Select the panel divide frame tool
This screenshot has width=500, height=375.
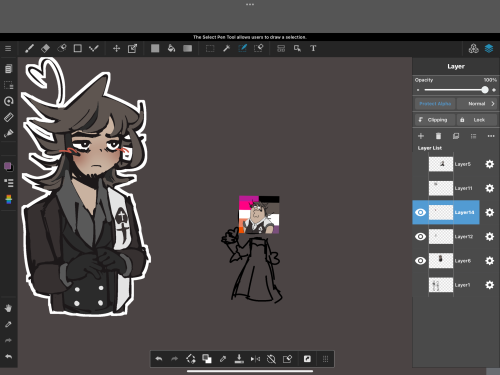tap(281, 49)
